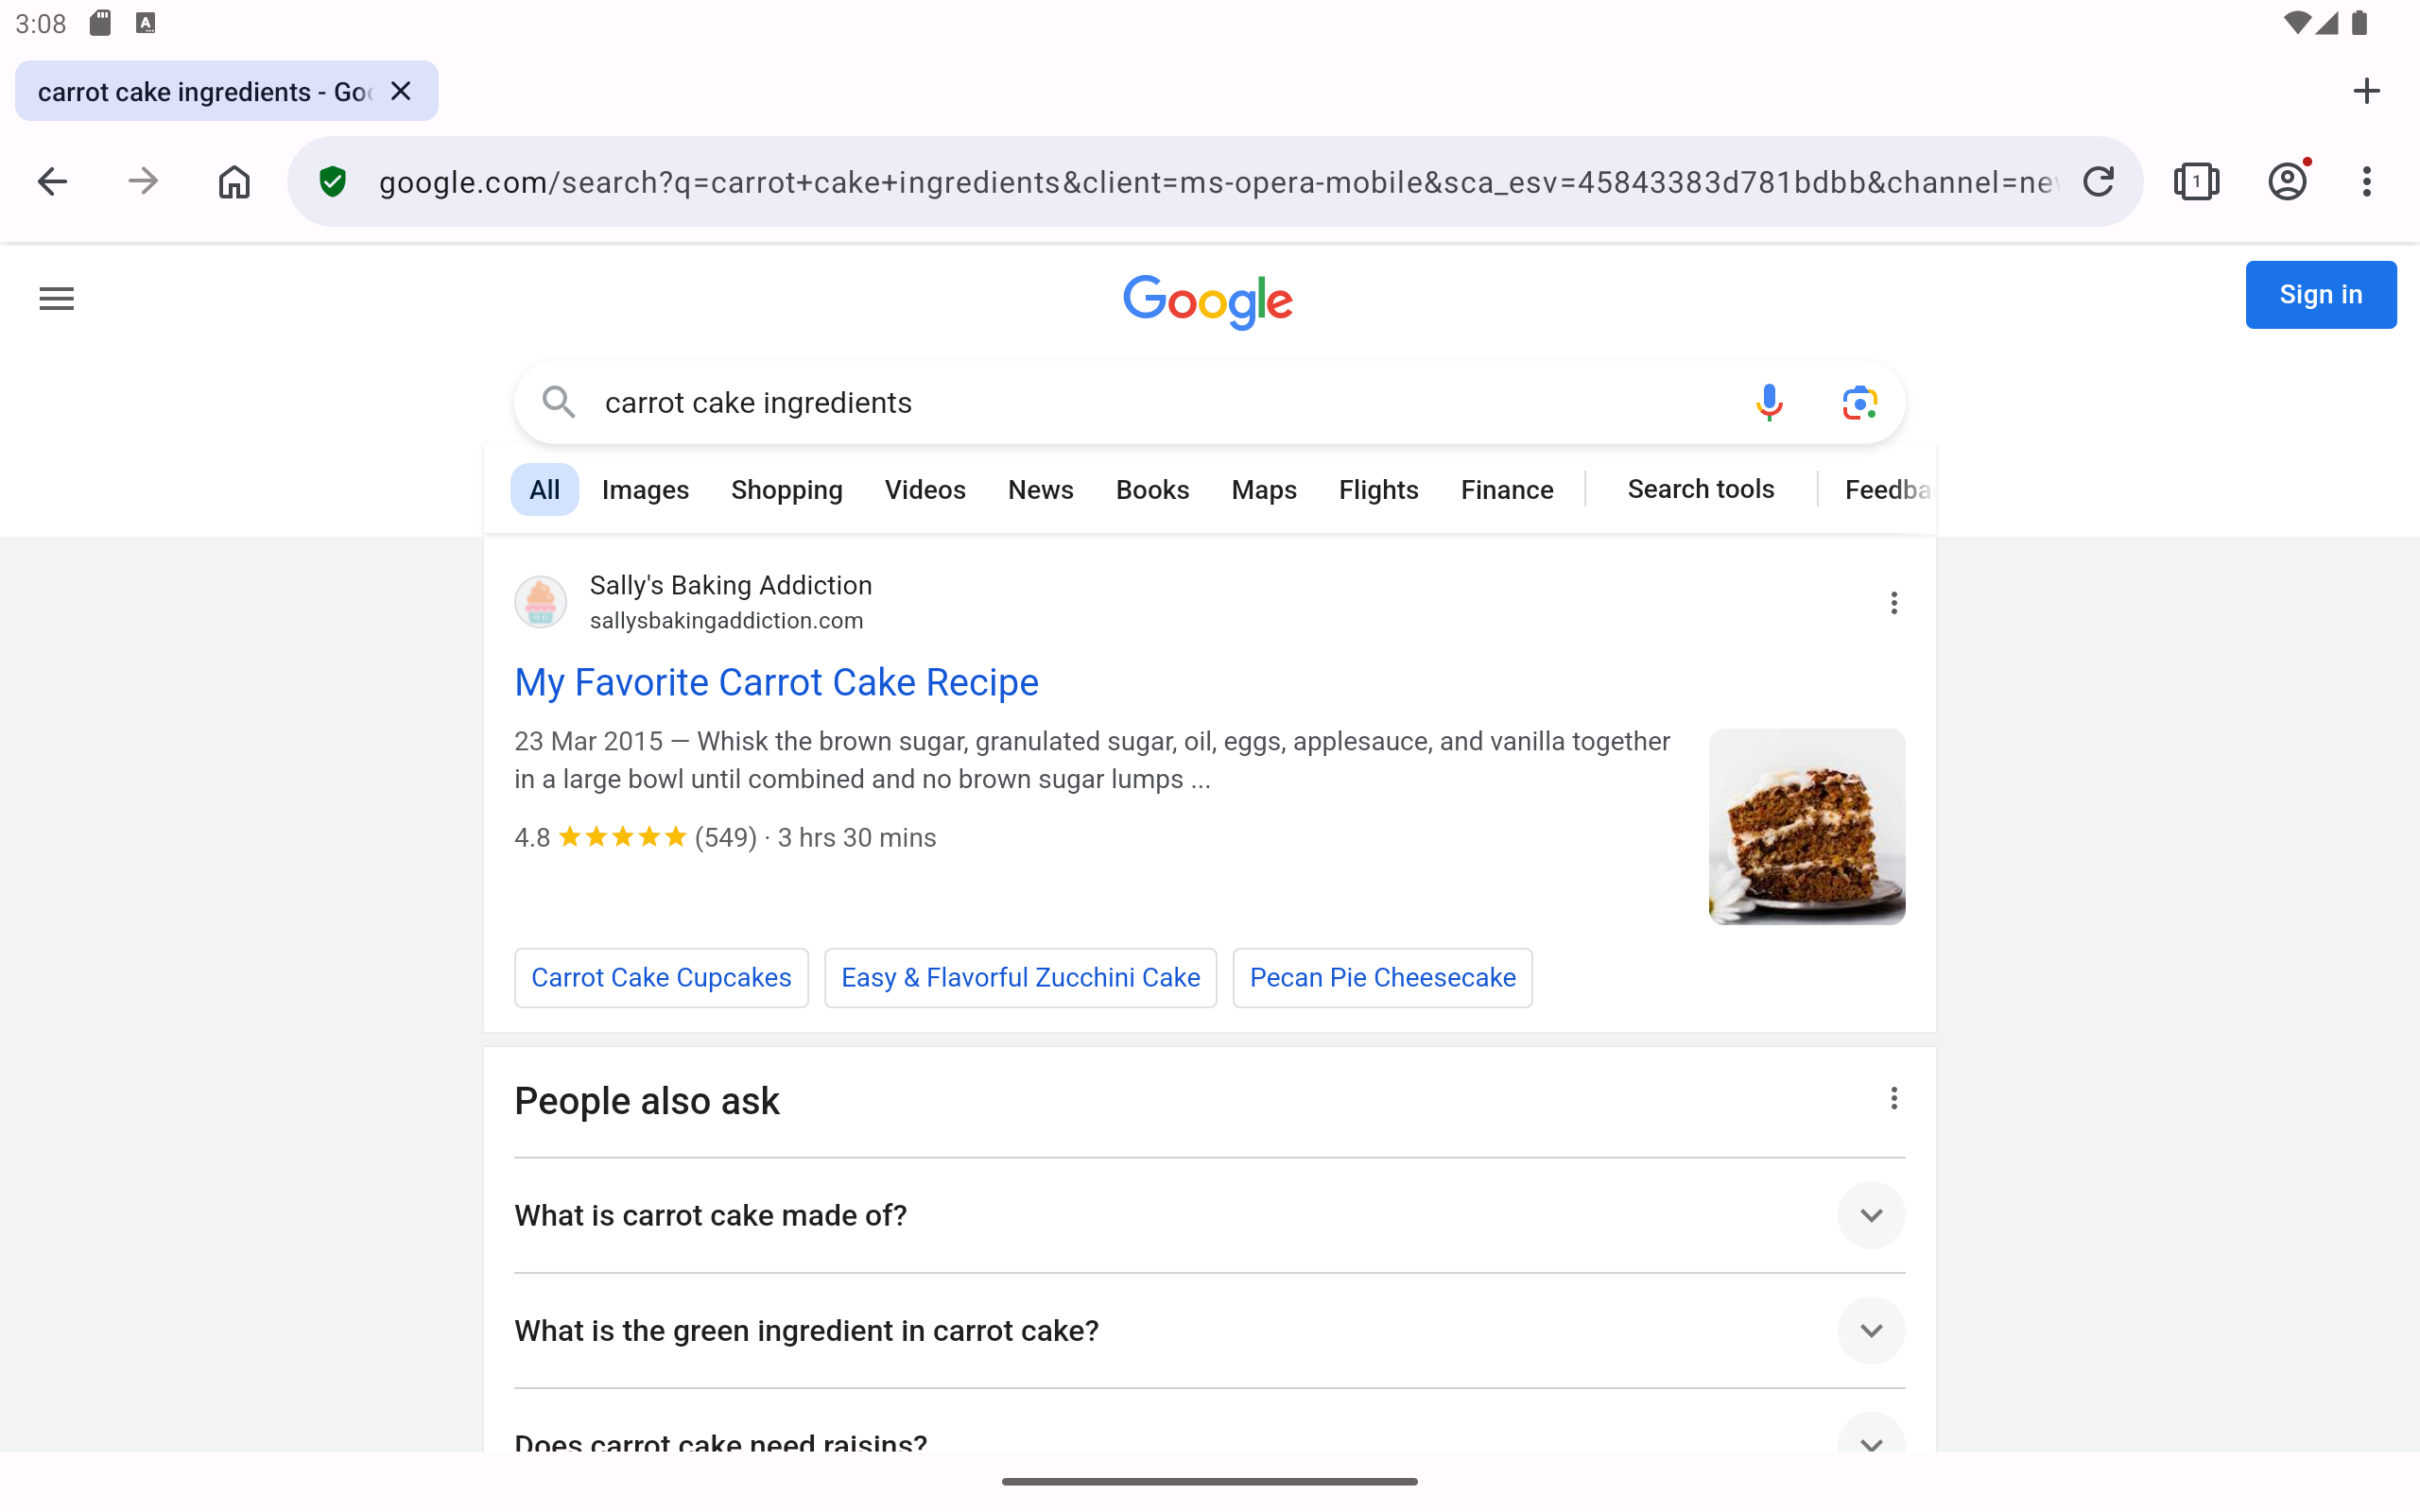
Task: Open "My Favorite Carrot Cake Recipe" link
Action: point(776,682)
